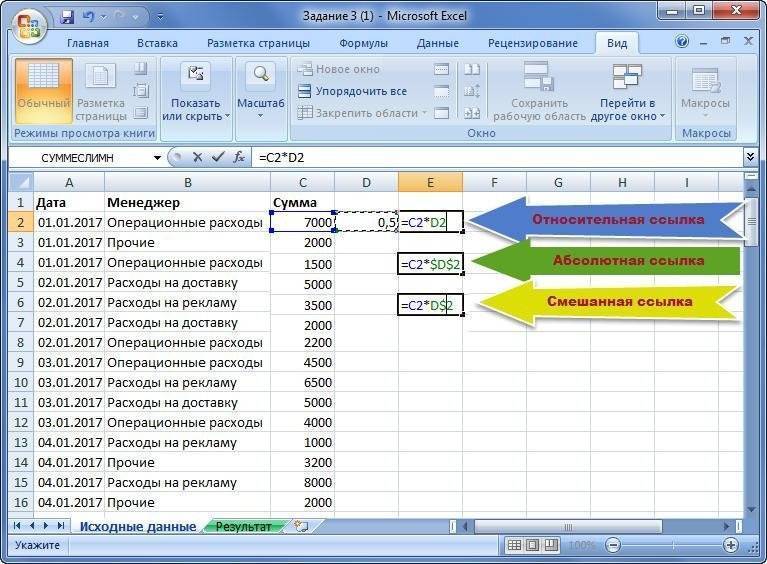Viewport: 767px width, 564px height.
Task: Insert a new worksheet via the tab icon
Action: pos(301,525)
